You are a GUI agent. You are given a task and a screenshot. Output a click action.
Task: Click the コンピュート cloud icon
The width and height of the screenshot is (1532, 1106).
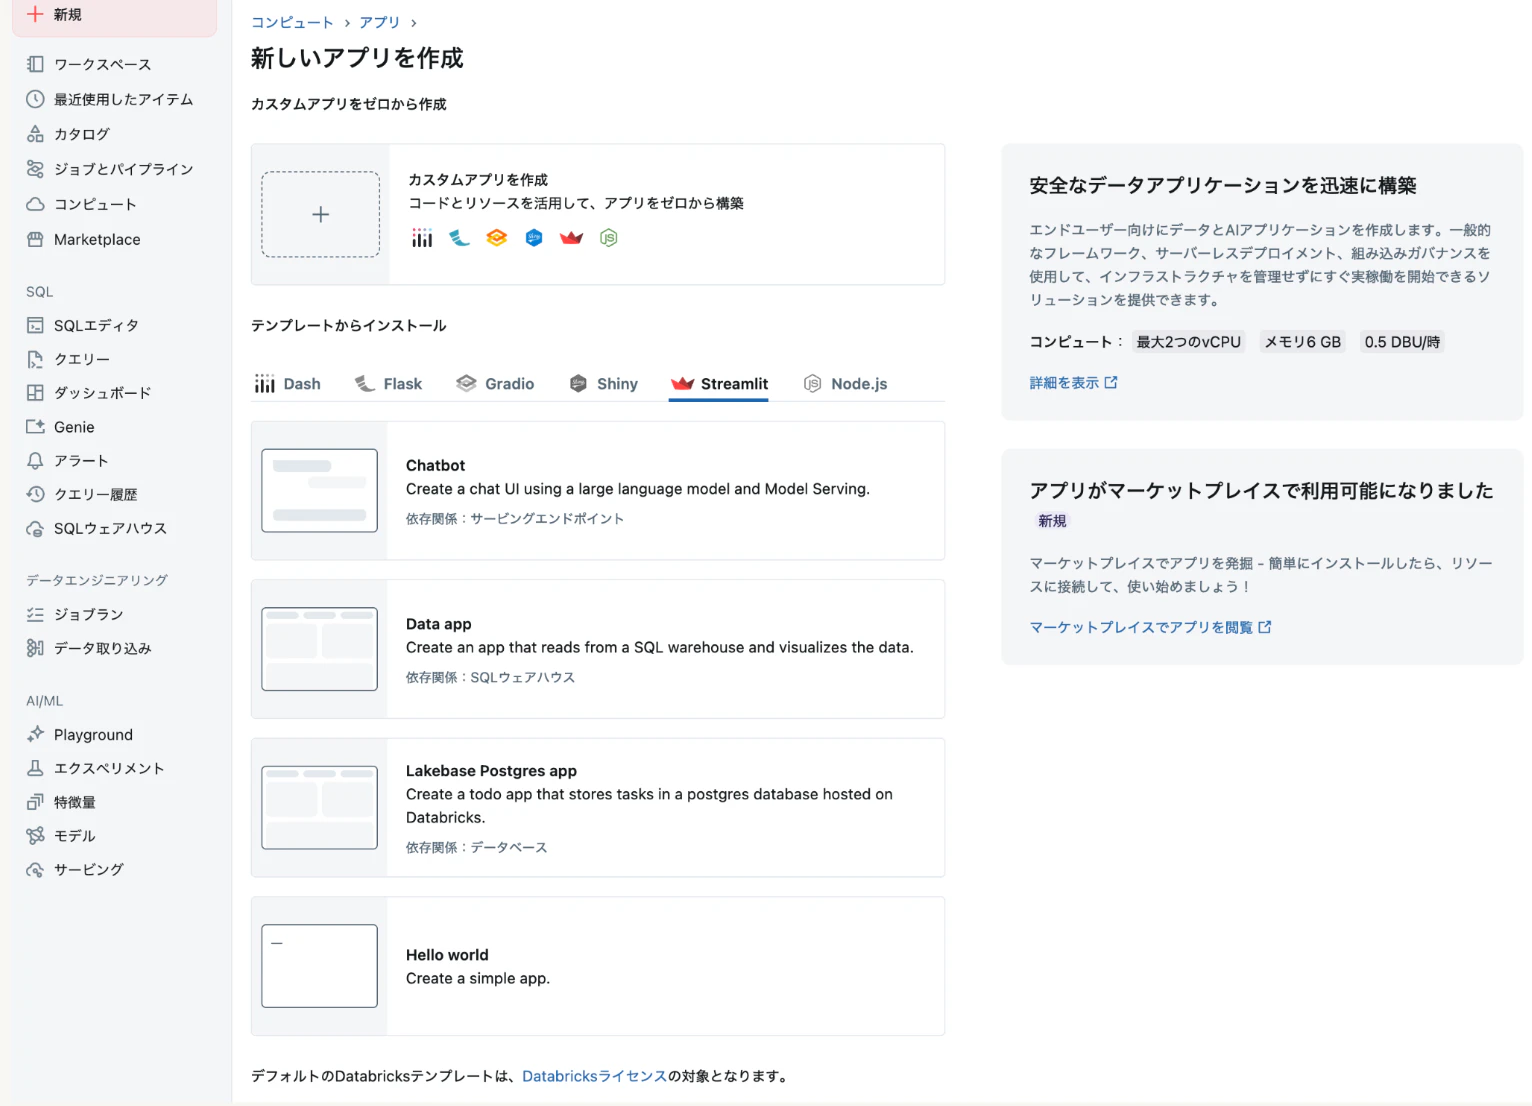35,204
